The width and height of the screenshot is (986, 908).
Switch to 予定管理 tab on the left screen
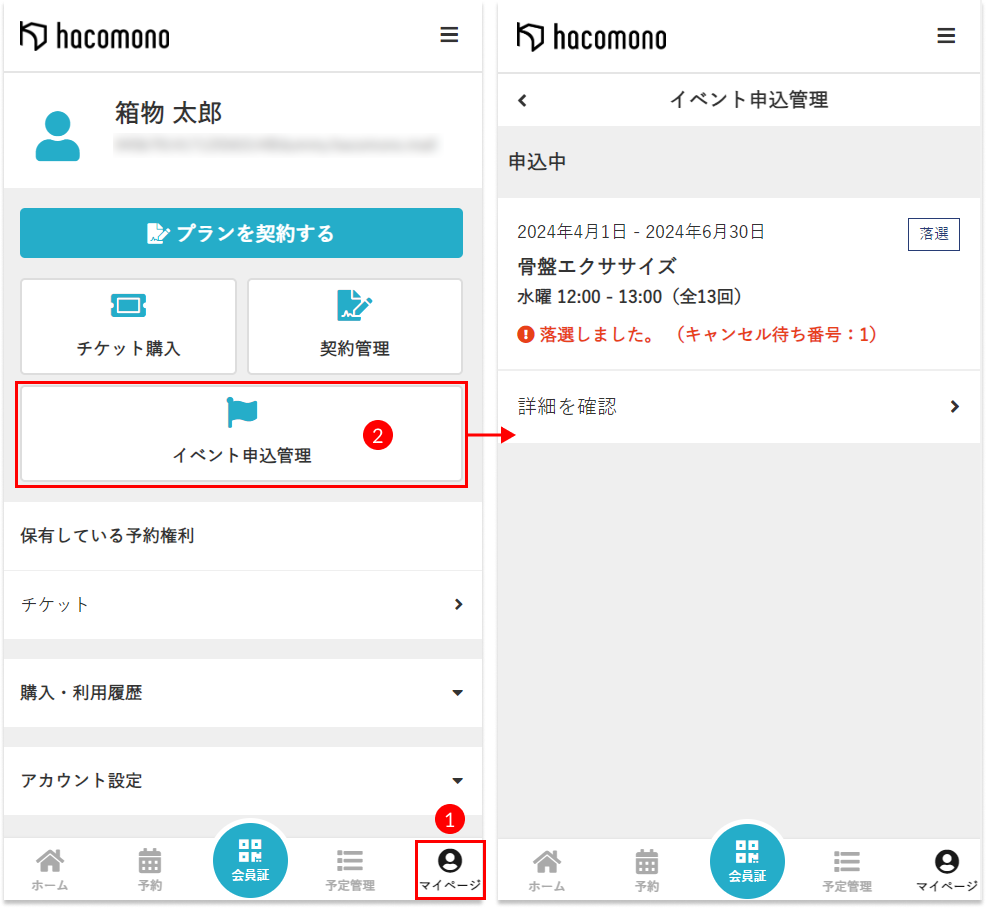point(350,868)
